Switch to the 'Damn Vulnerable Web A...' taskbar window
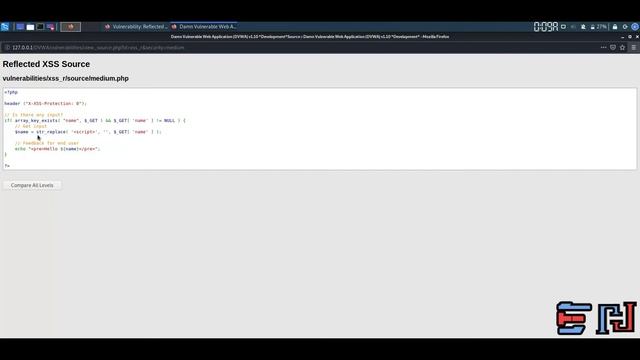The width and height of the screenshot is (640, 360). click(203, 27)
